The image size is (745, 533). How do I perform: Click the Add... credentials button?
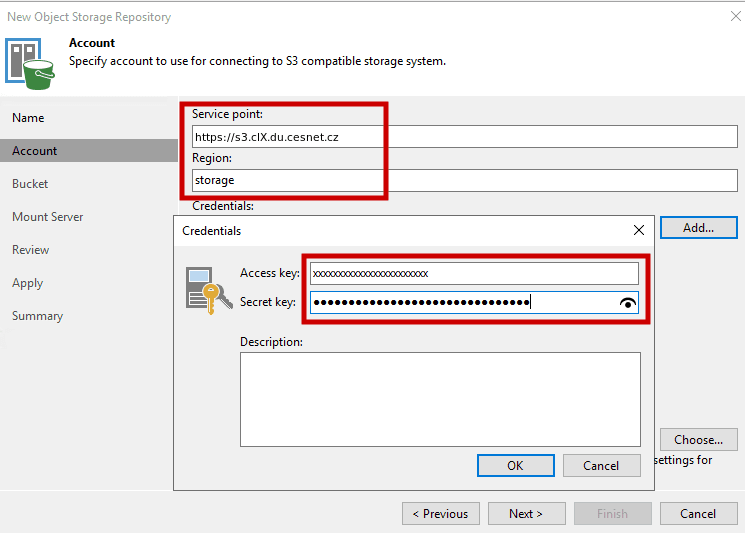698,228
